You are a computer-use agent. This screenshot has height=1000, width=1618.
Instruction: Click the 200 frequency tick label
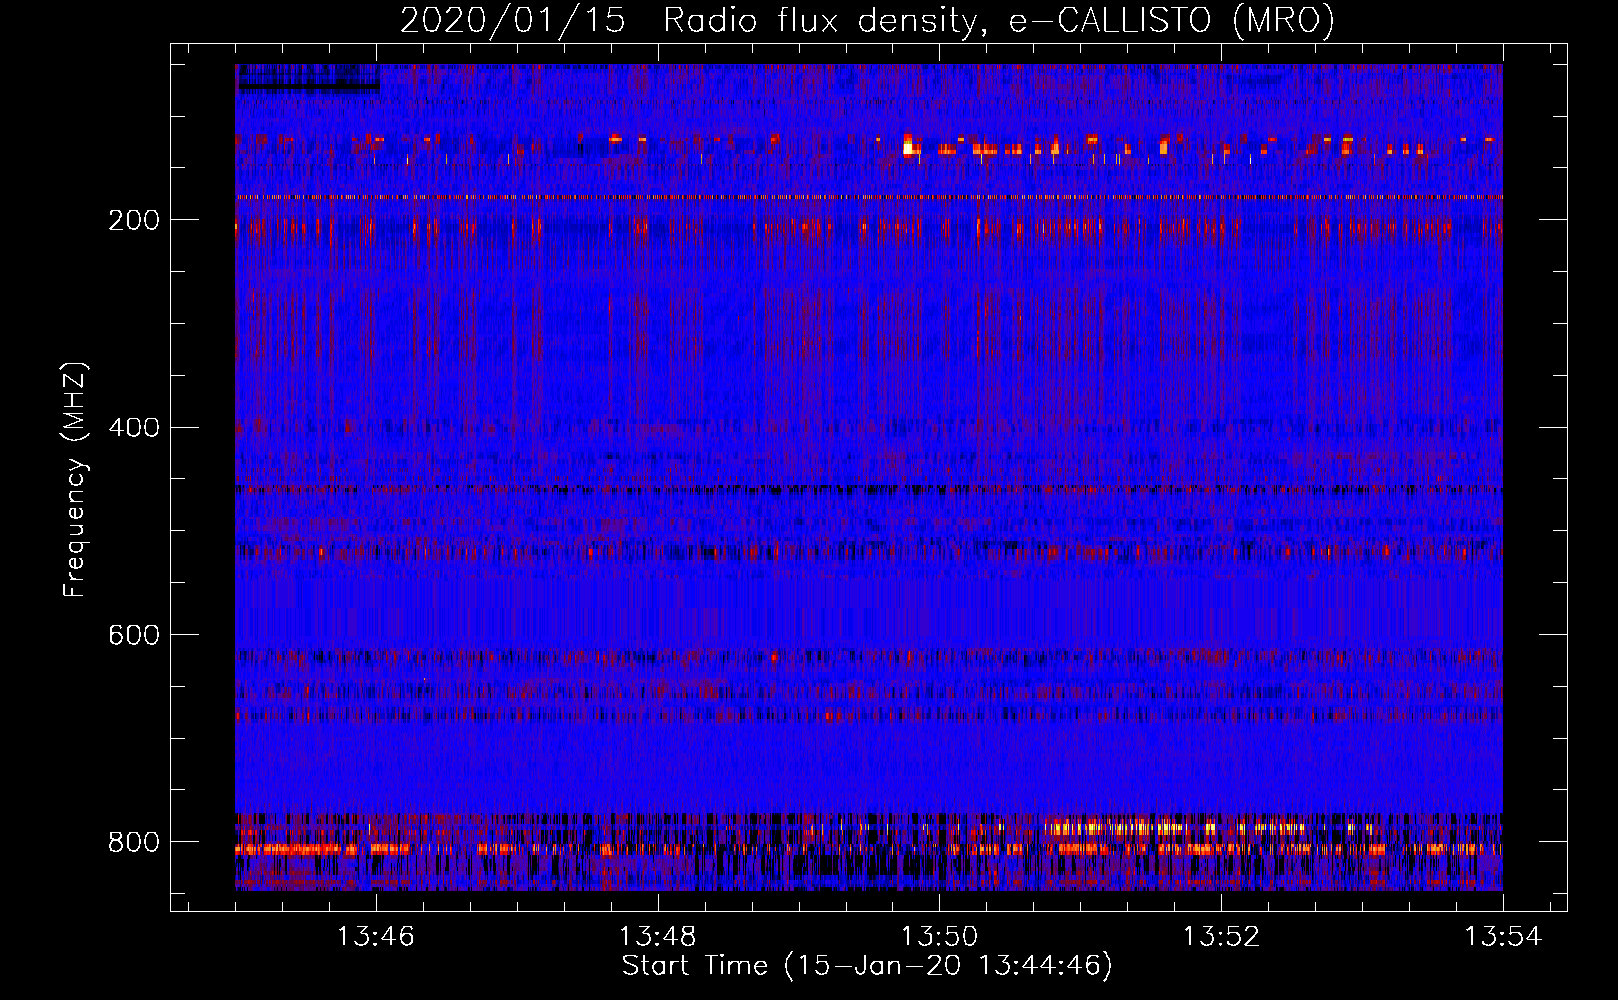pyautogui.click(x=134, y=220)
